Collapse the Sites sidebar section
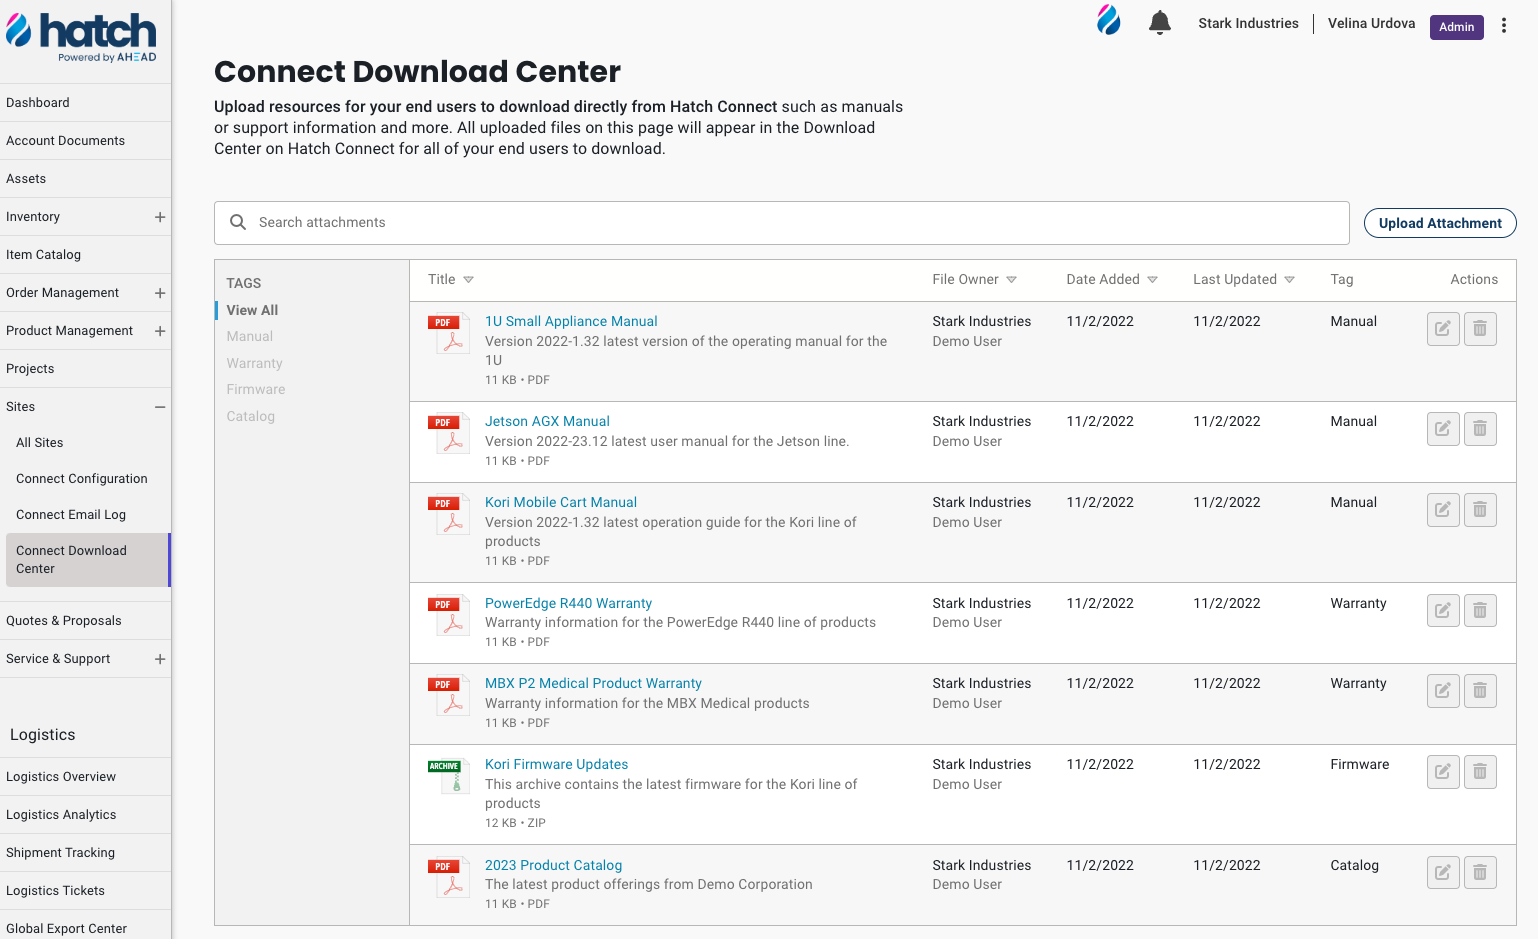Image resolution: width=1538 pixels, height=939 pixels. click(160, 407)
